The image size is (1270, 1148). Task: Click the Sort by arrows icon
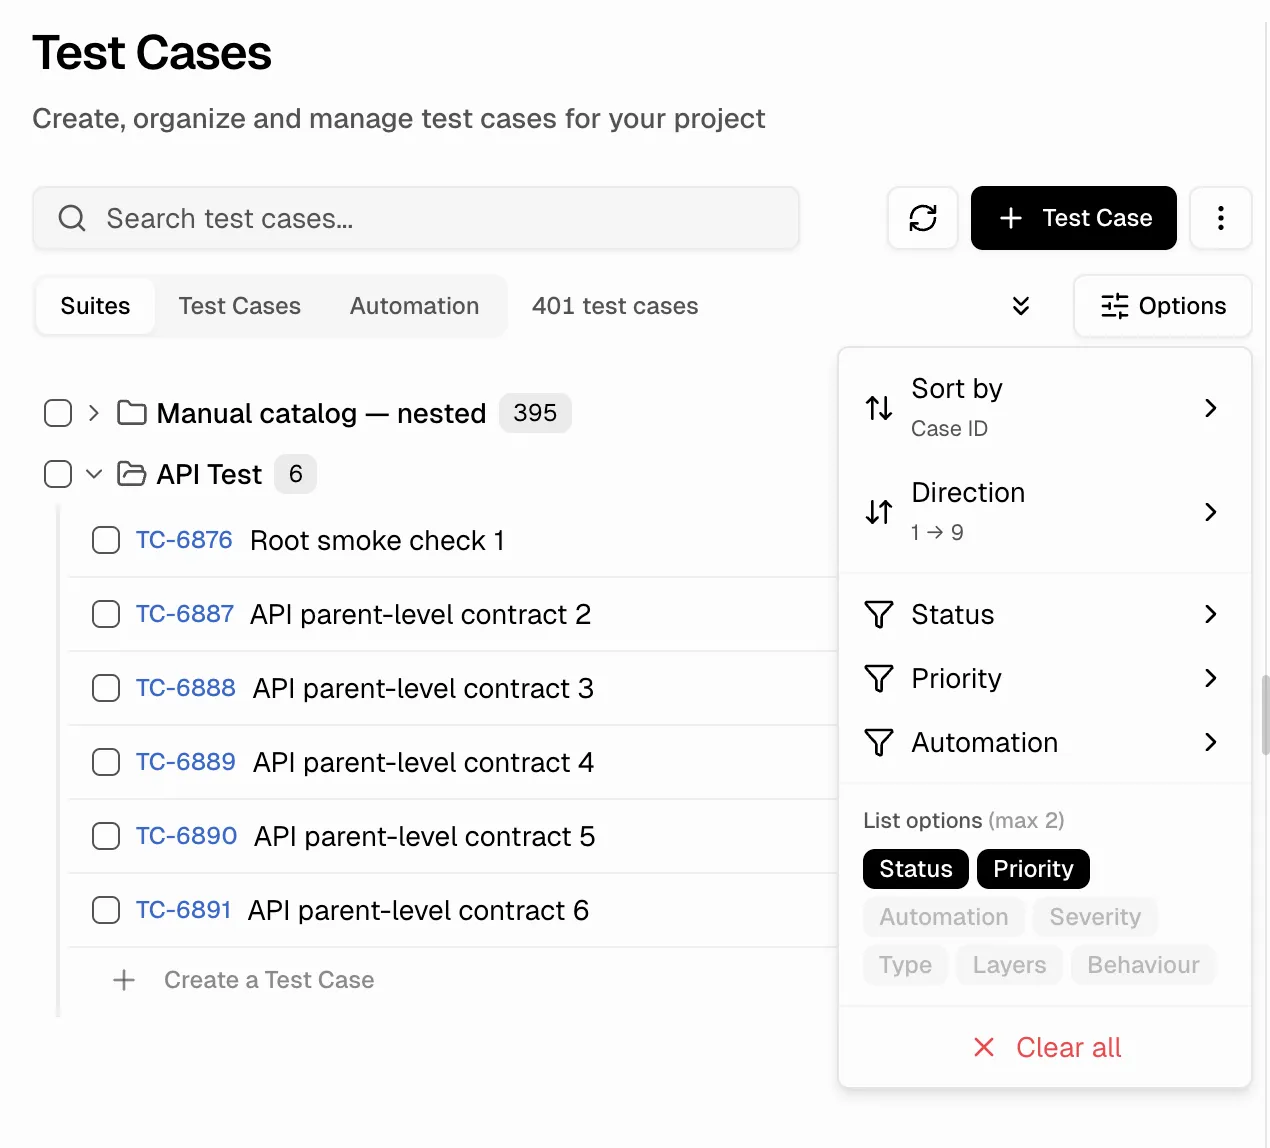(877, 408)
